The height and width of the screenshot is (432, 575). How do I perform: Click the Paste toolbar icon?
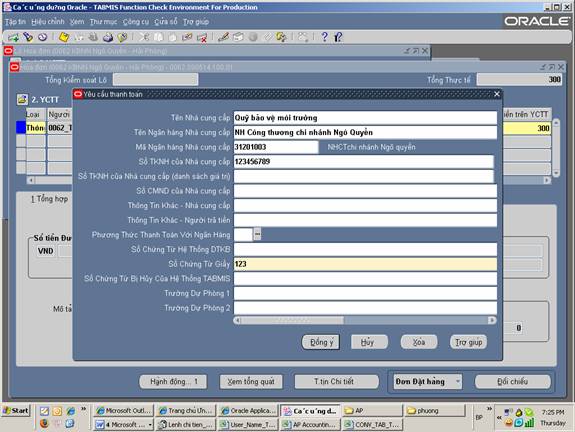coord(173,37)
